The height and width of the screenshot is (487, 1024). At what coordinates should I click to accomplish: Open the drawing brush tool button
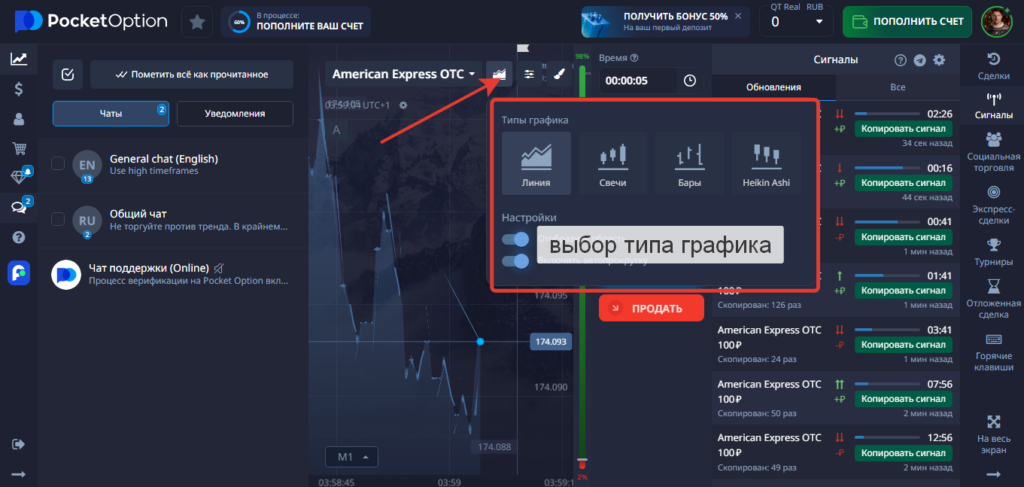pyautogui.click(x=559, y=74)
